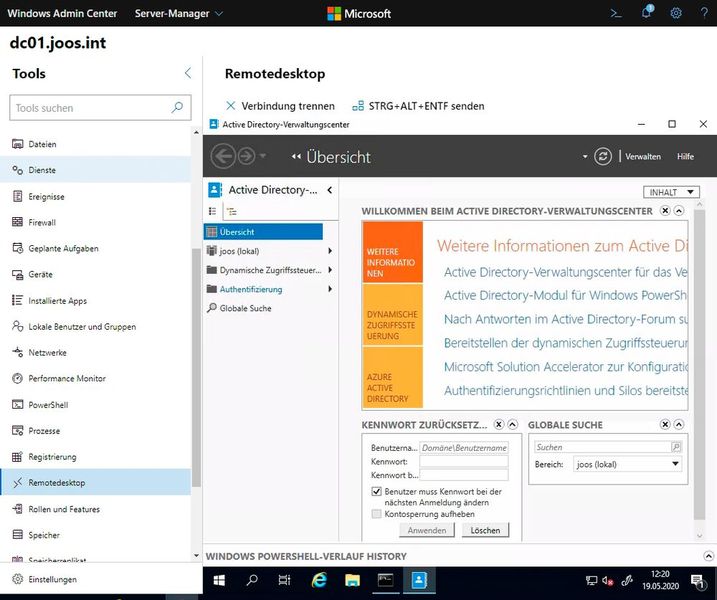Open Performance Monitor tool

[95, 378]
